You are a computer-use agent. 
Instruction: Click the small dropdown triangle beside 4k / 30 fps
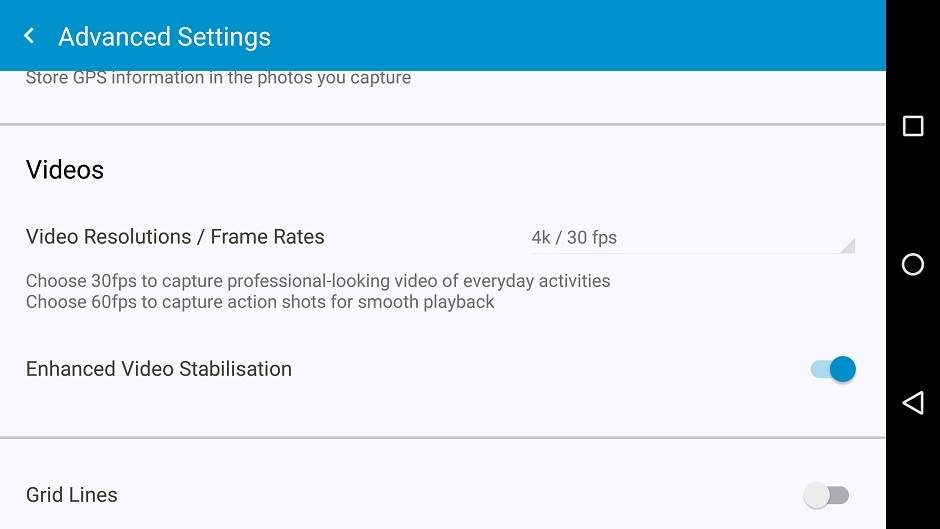(847, 246)
